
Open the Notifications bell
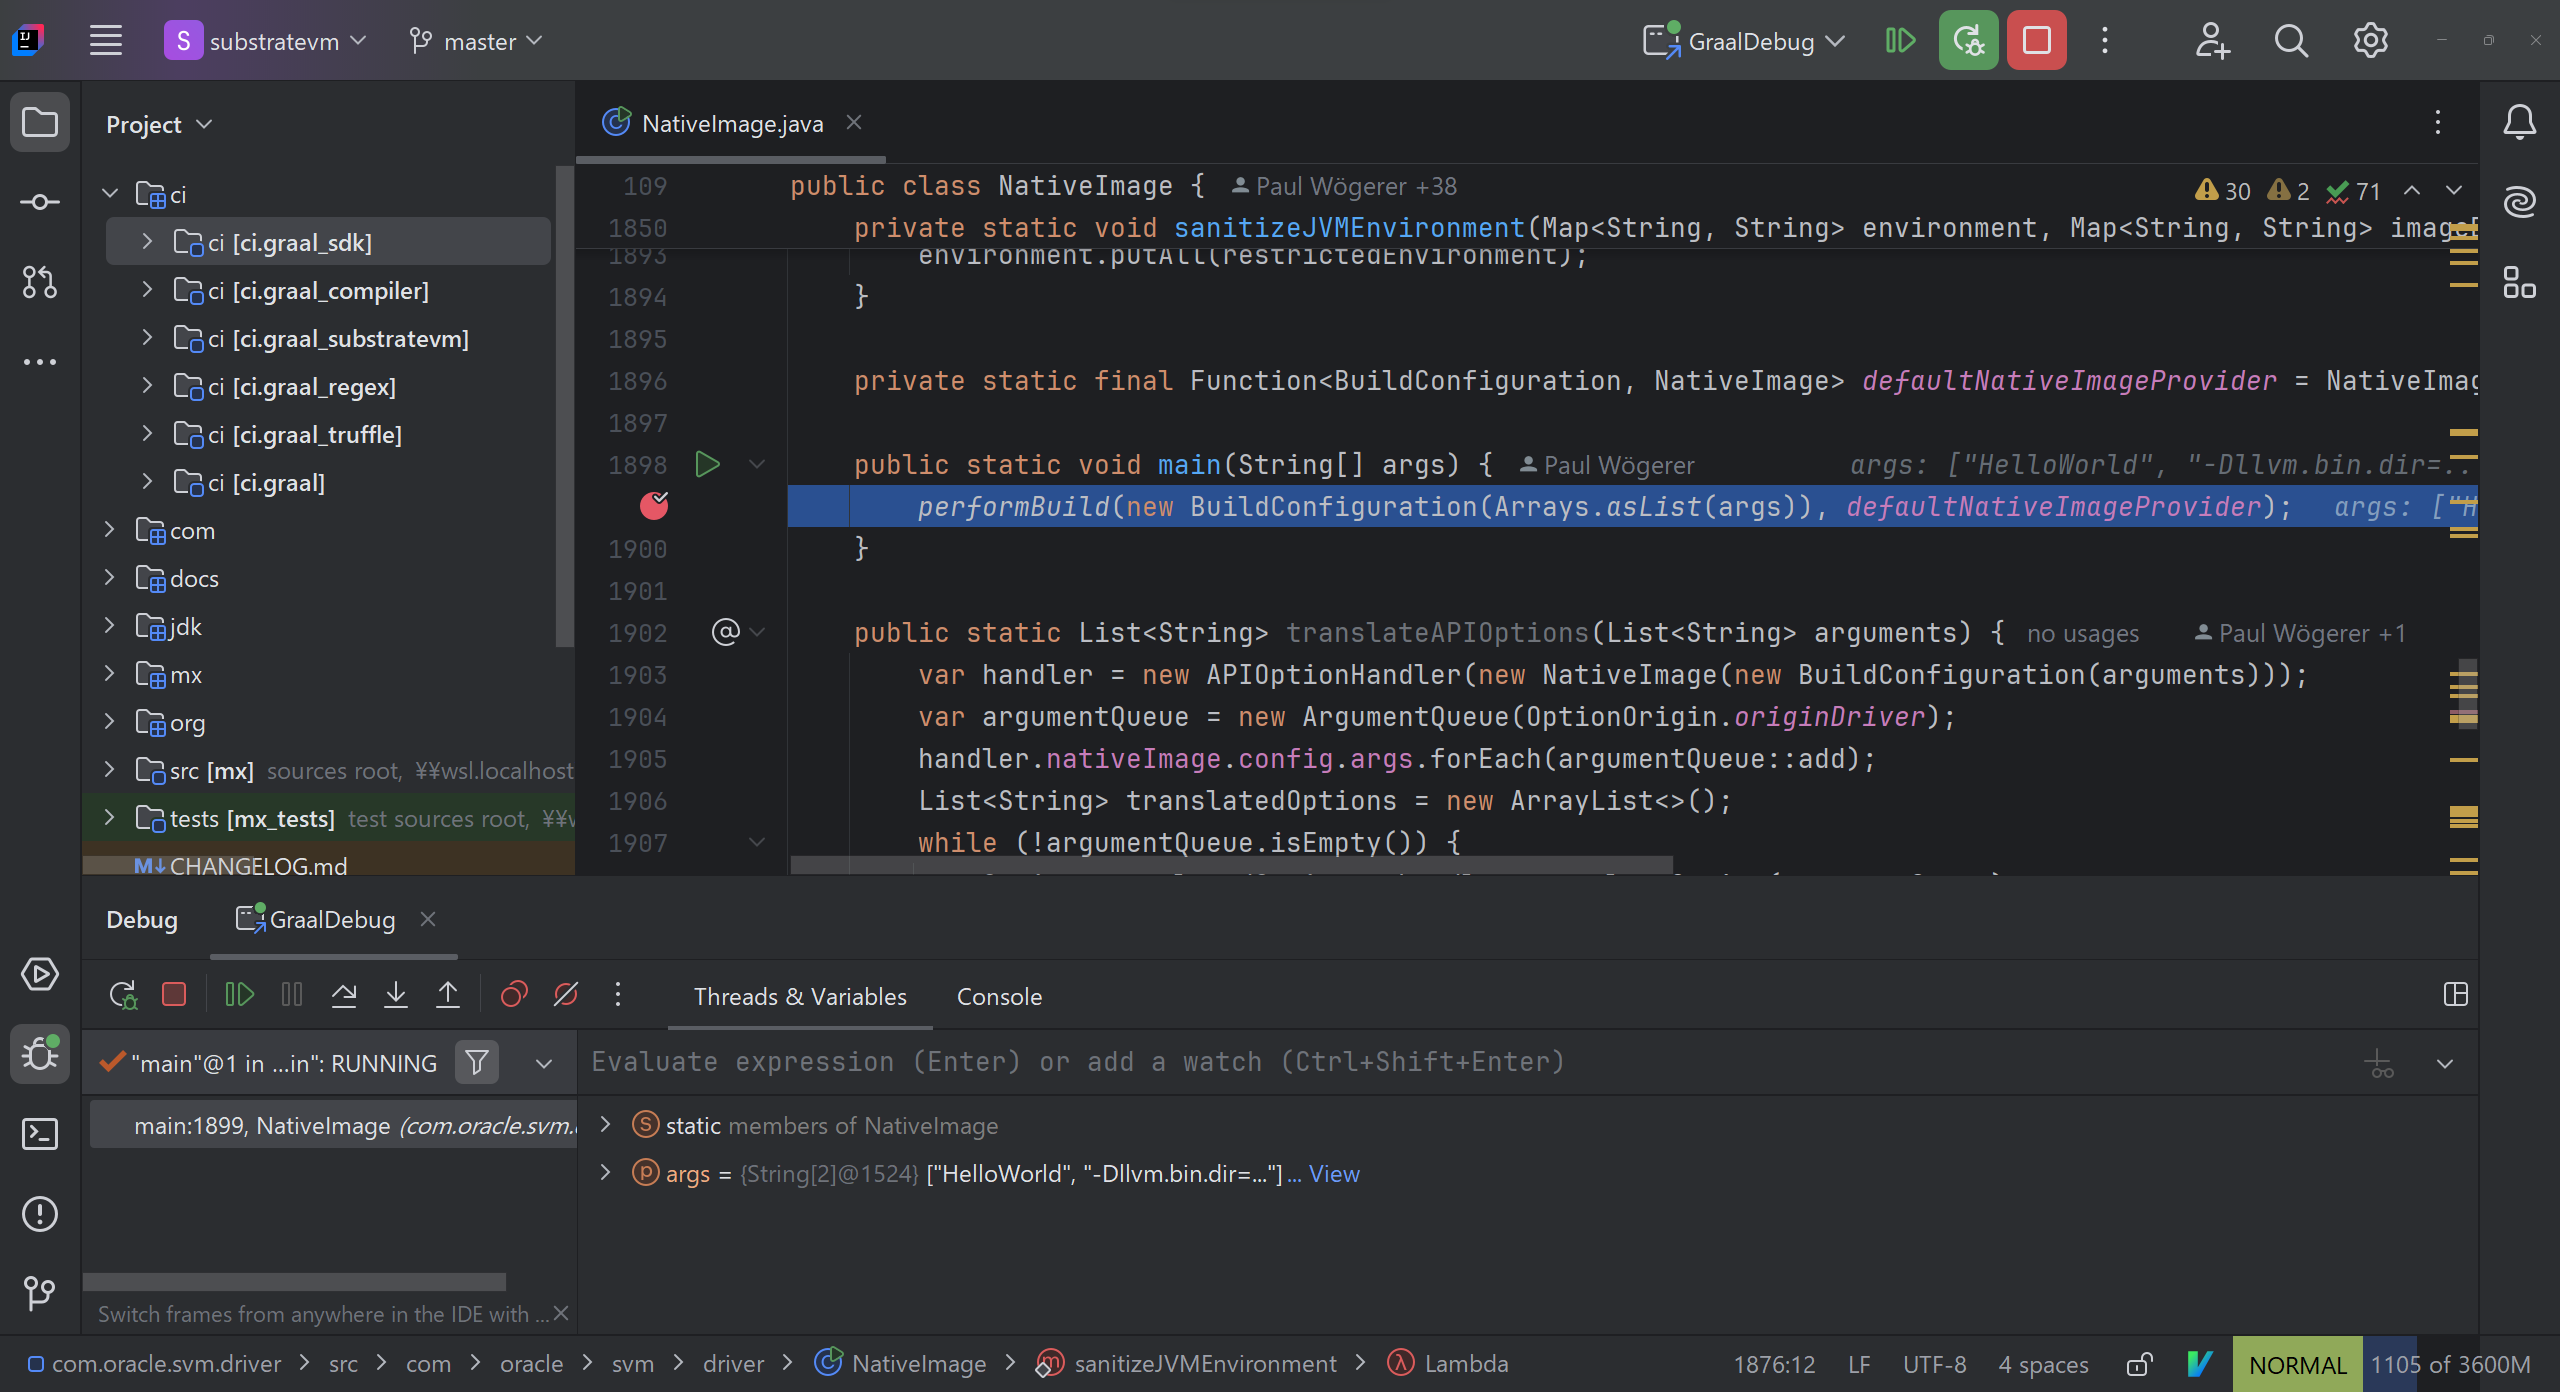[x=2520, y=123]
